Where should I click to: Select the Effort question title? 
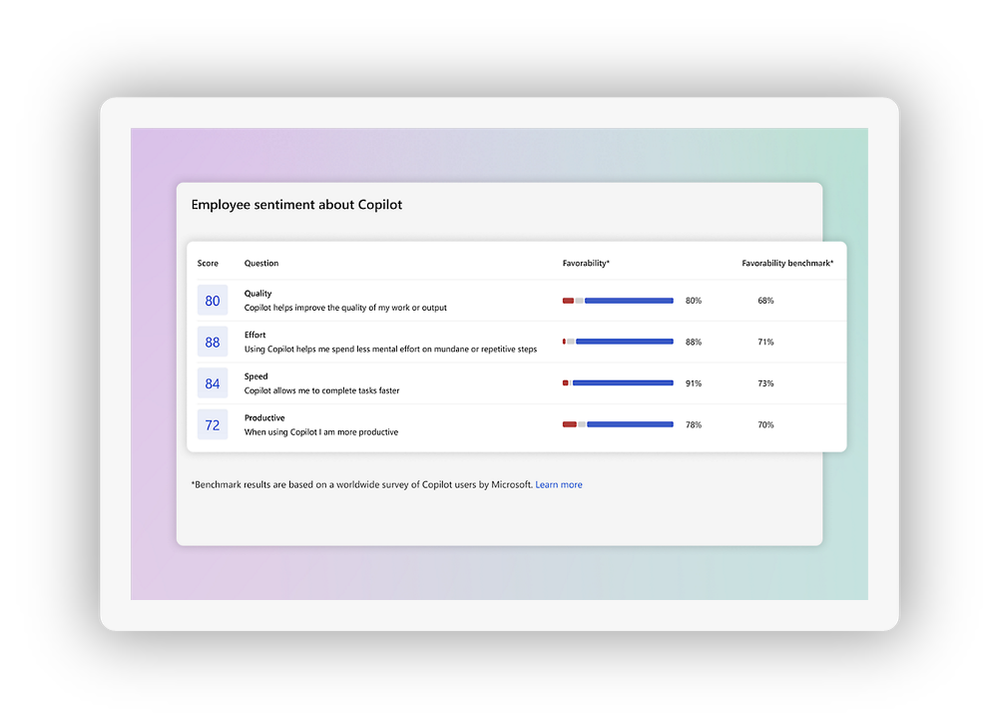point(255,335)
